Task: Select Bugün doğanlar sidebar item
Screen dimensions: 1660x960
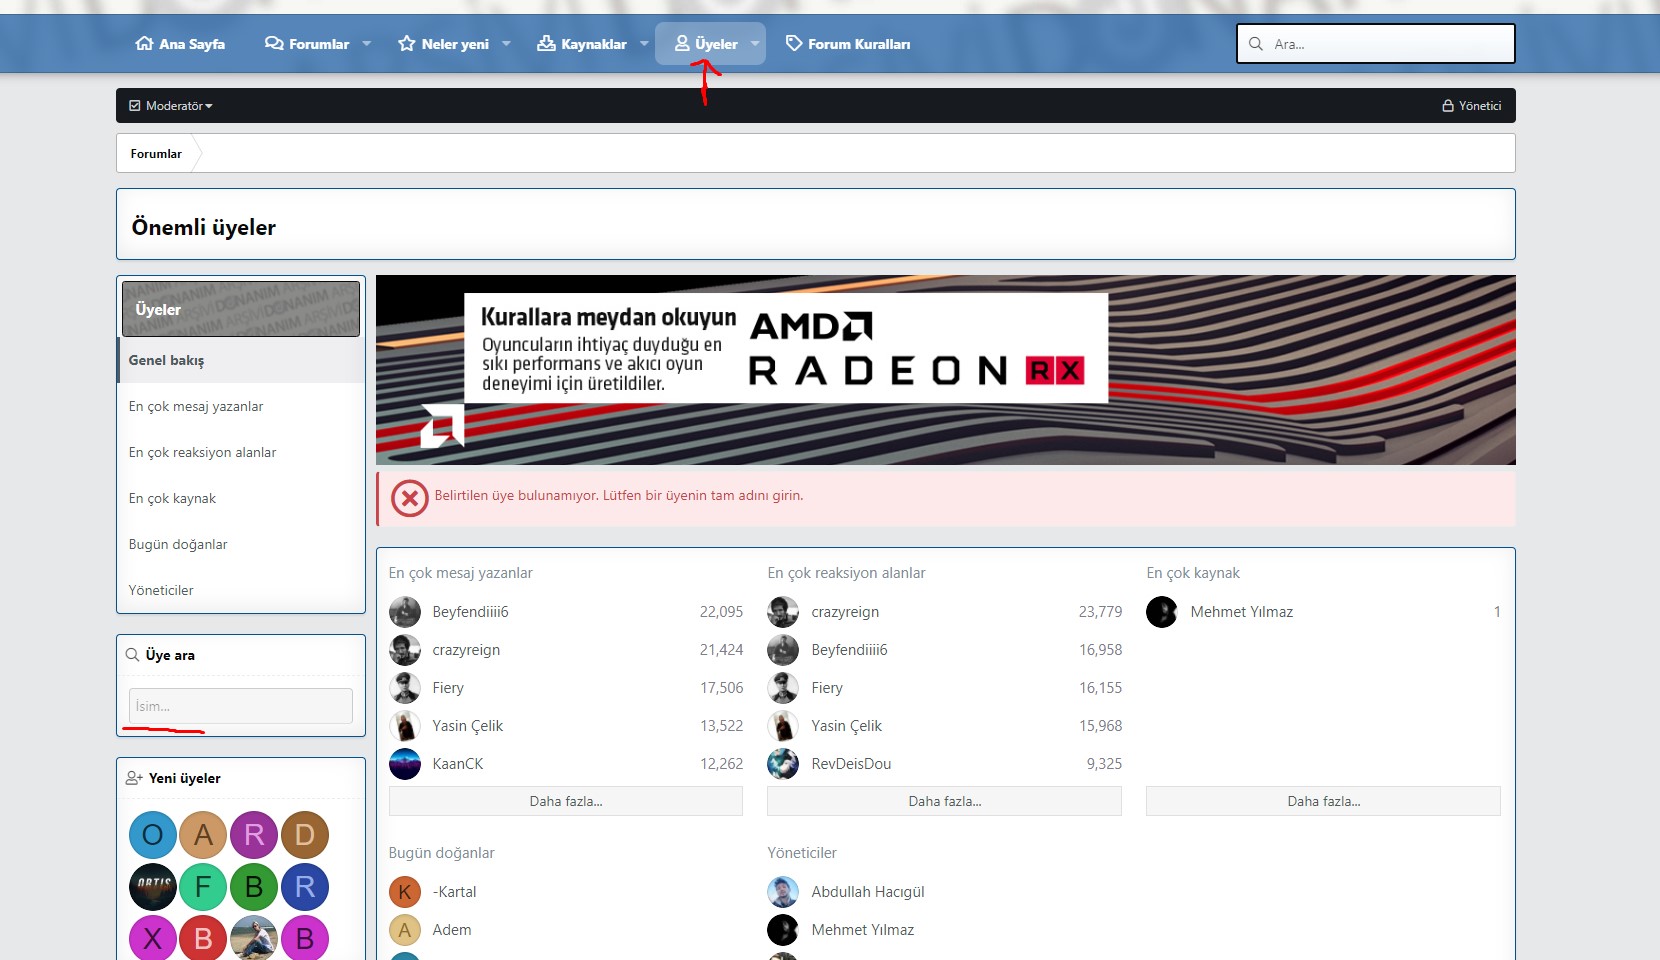Action: click(x=241, y=544)
